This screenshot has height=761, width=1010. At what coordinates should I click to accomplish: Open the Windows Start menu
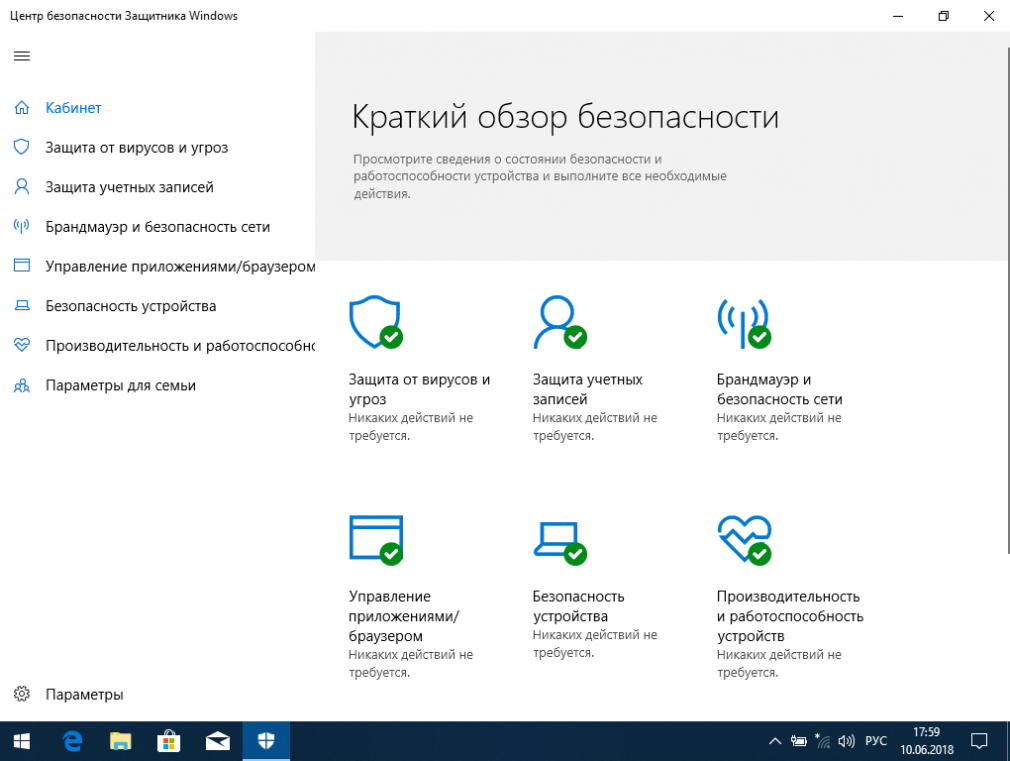click(x=22, y=741)
